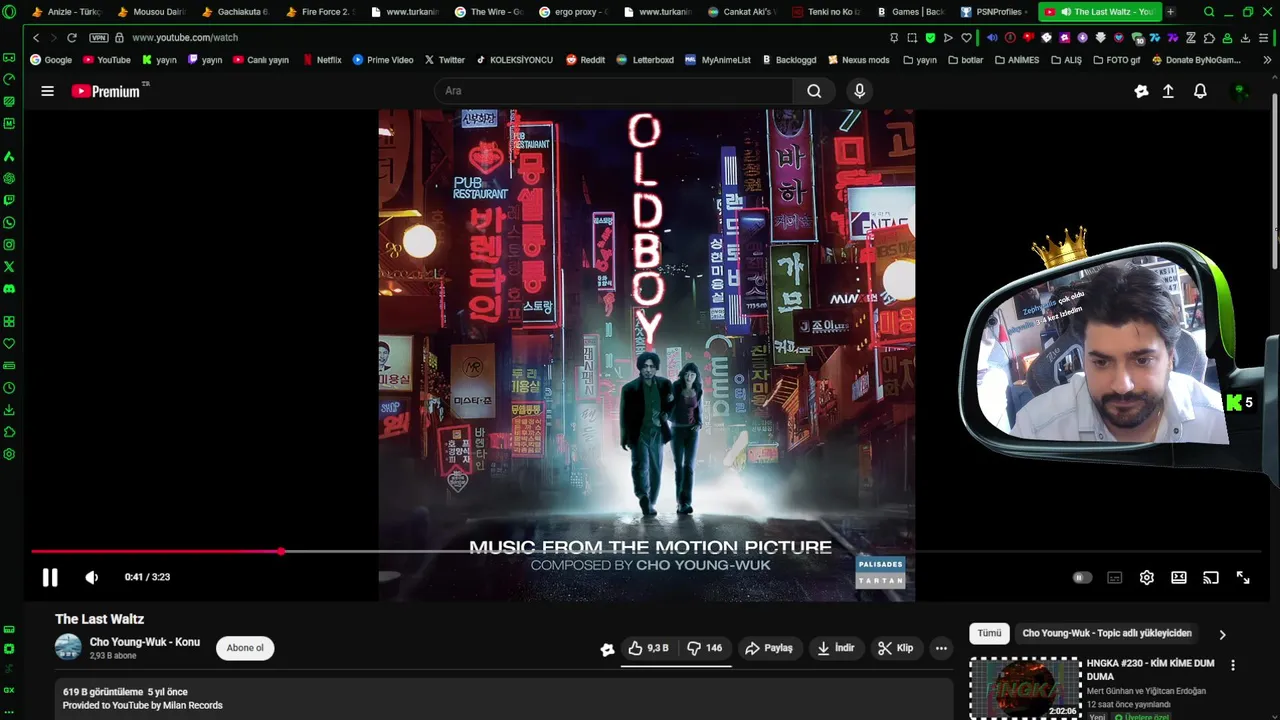This screenshot has width=1280, height=720.
Task: Mute the video using the speaker icon
Action: pos(92,577)
